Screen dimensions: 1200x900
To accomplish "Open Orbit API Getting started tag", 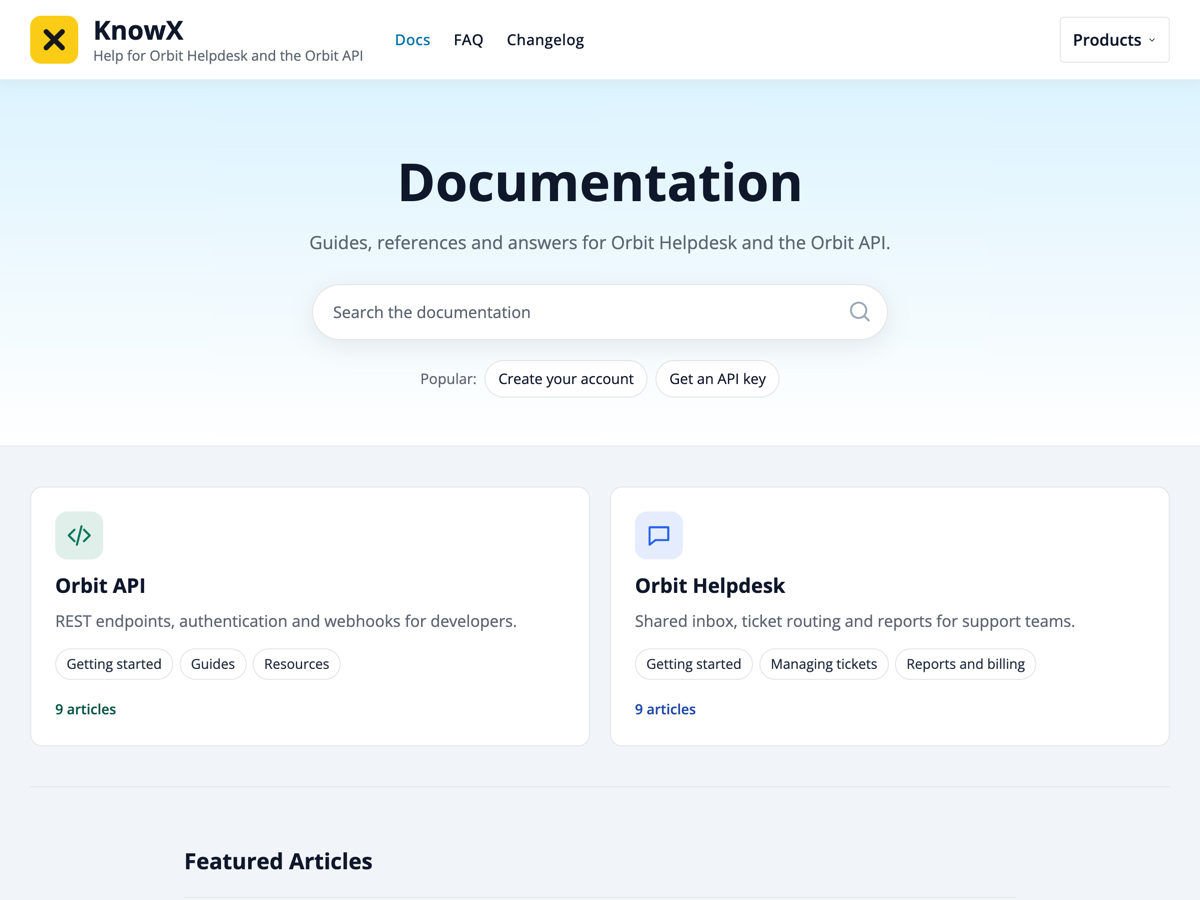I will click(114, 664).
